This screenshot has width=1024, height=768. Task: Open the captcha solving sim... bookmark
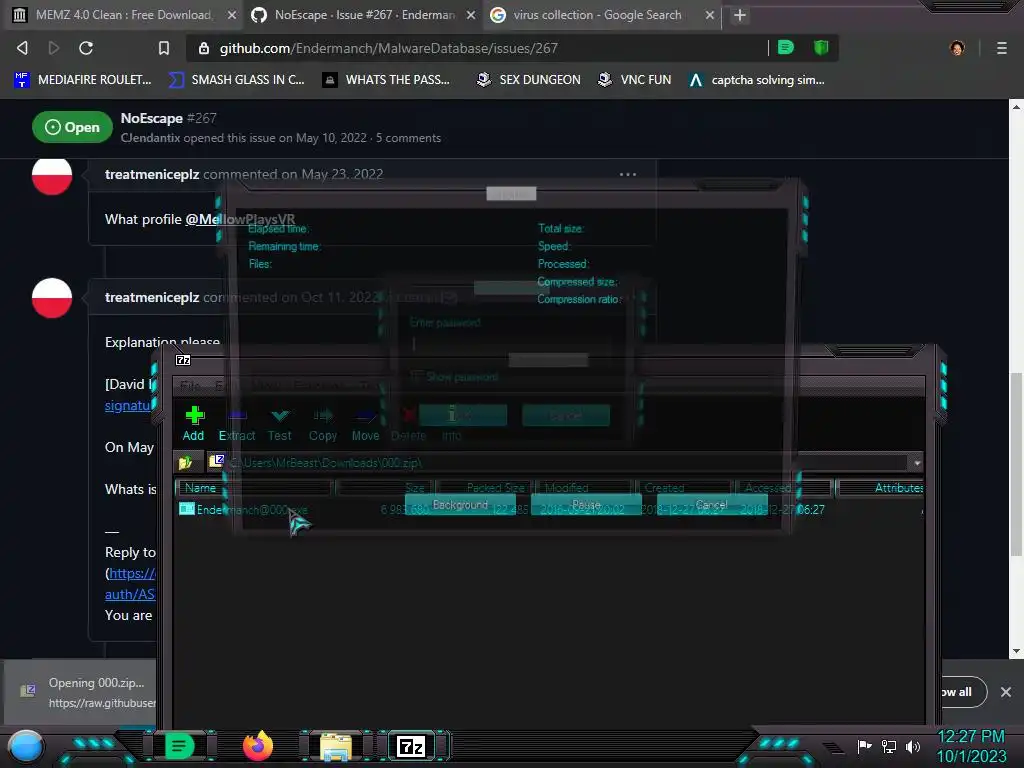click(x=757, y=80)
